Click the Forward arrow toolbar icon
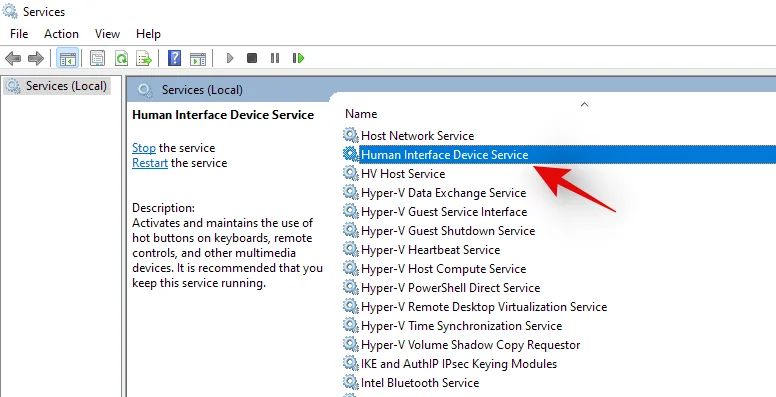Screen dimensions: 776x397 (x=36, y=58)
